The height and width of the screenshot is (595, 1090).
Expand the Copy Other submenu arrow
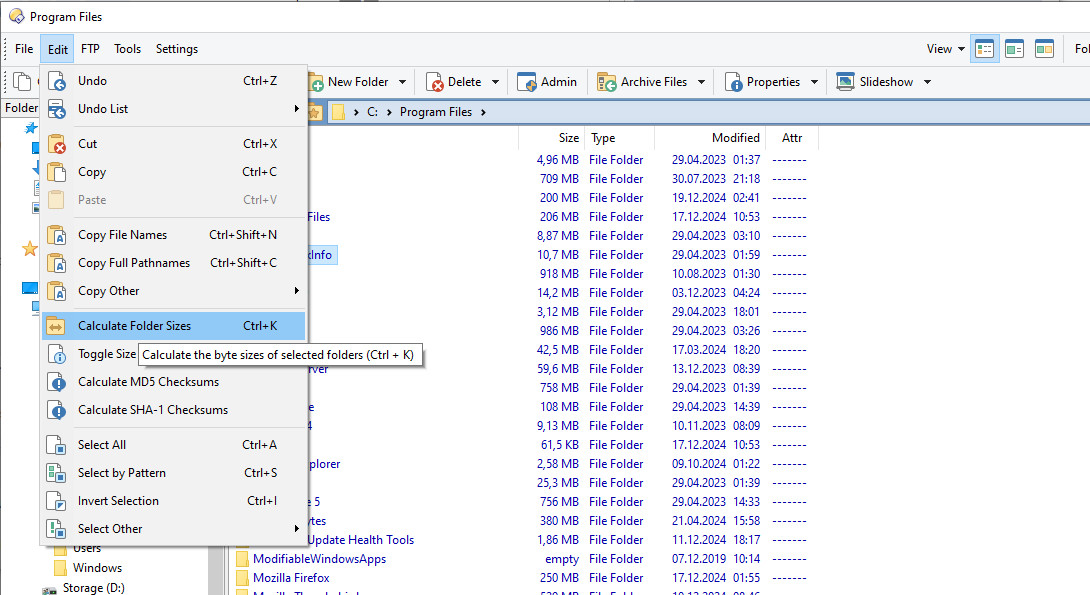click(296, 291)
